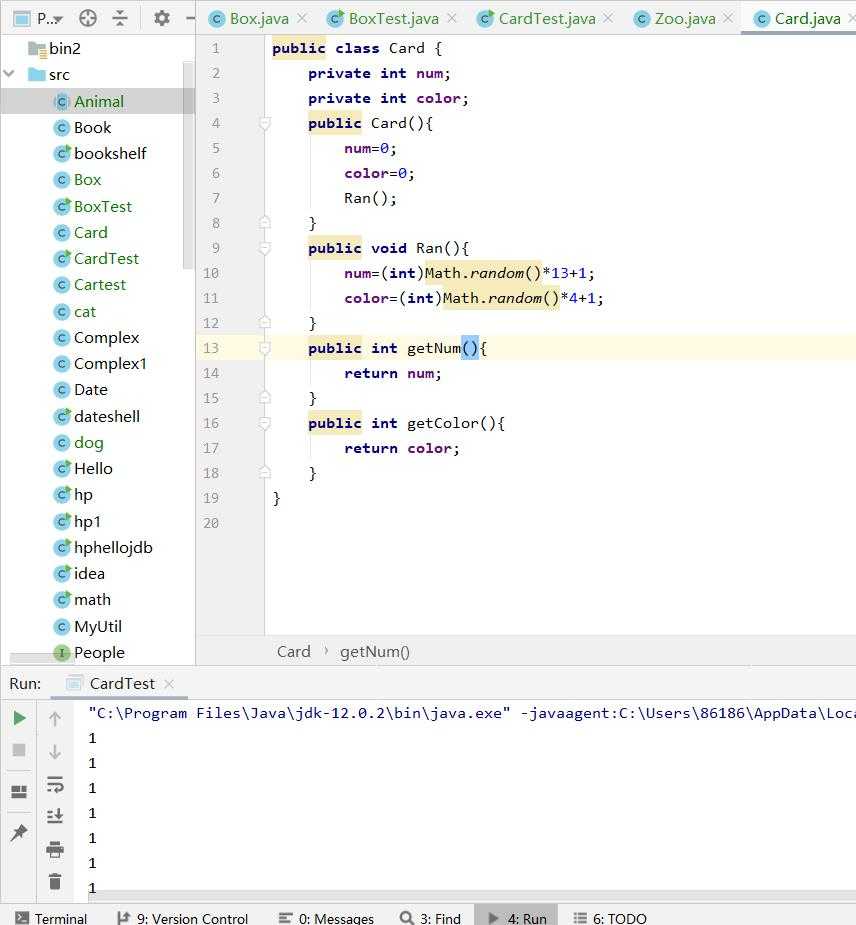Click the down arrow in Run panel

coord(55,752)
